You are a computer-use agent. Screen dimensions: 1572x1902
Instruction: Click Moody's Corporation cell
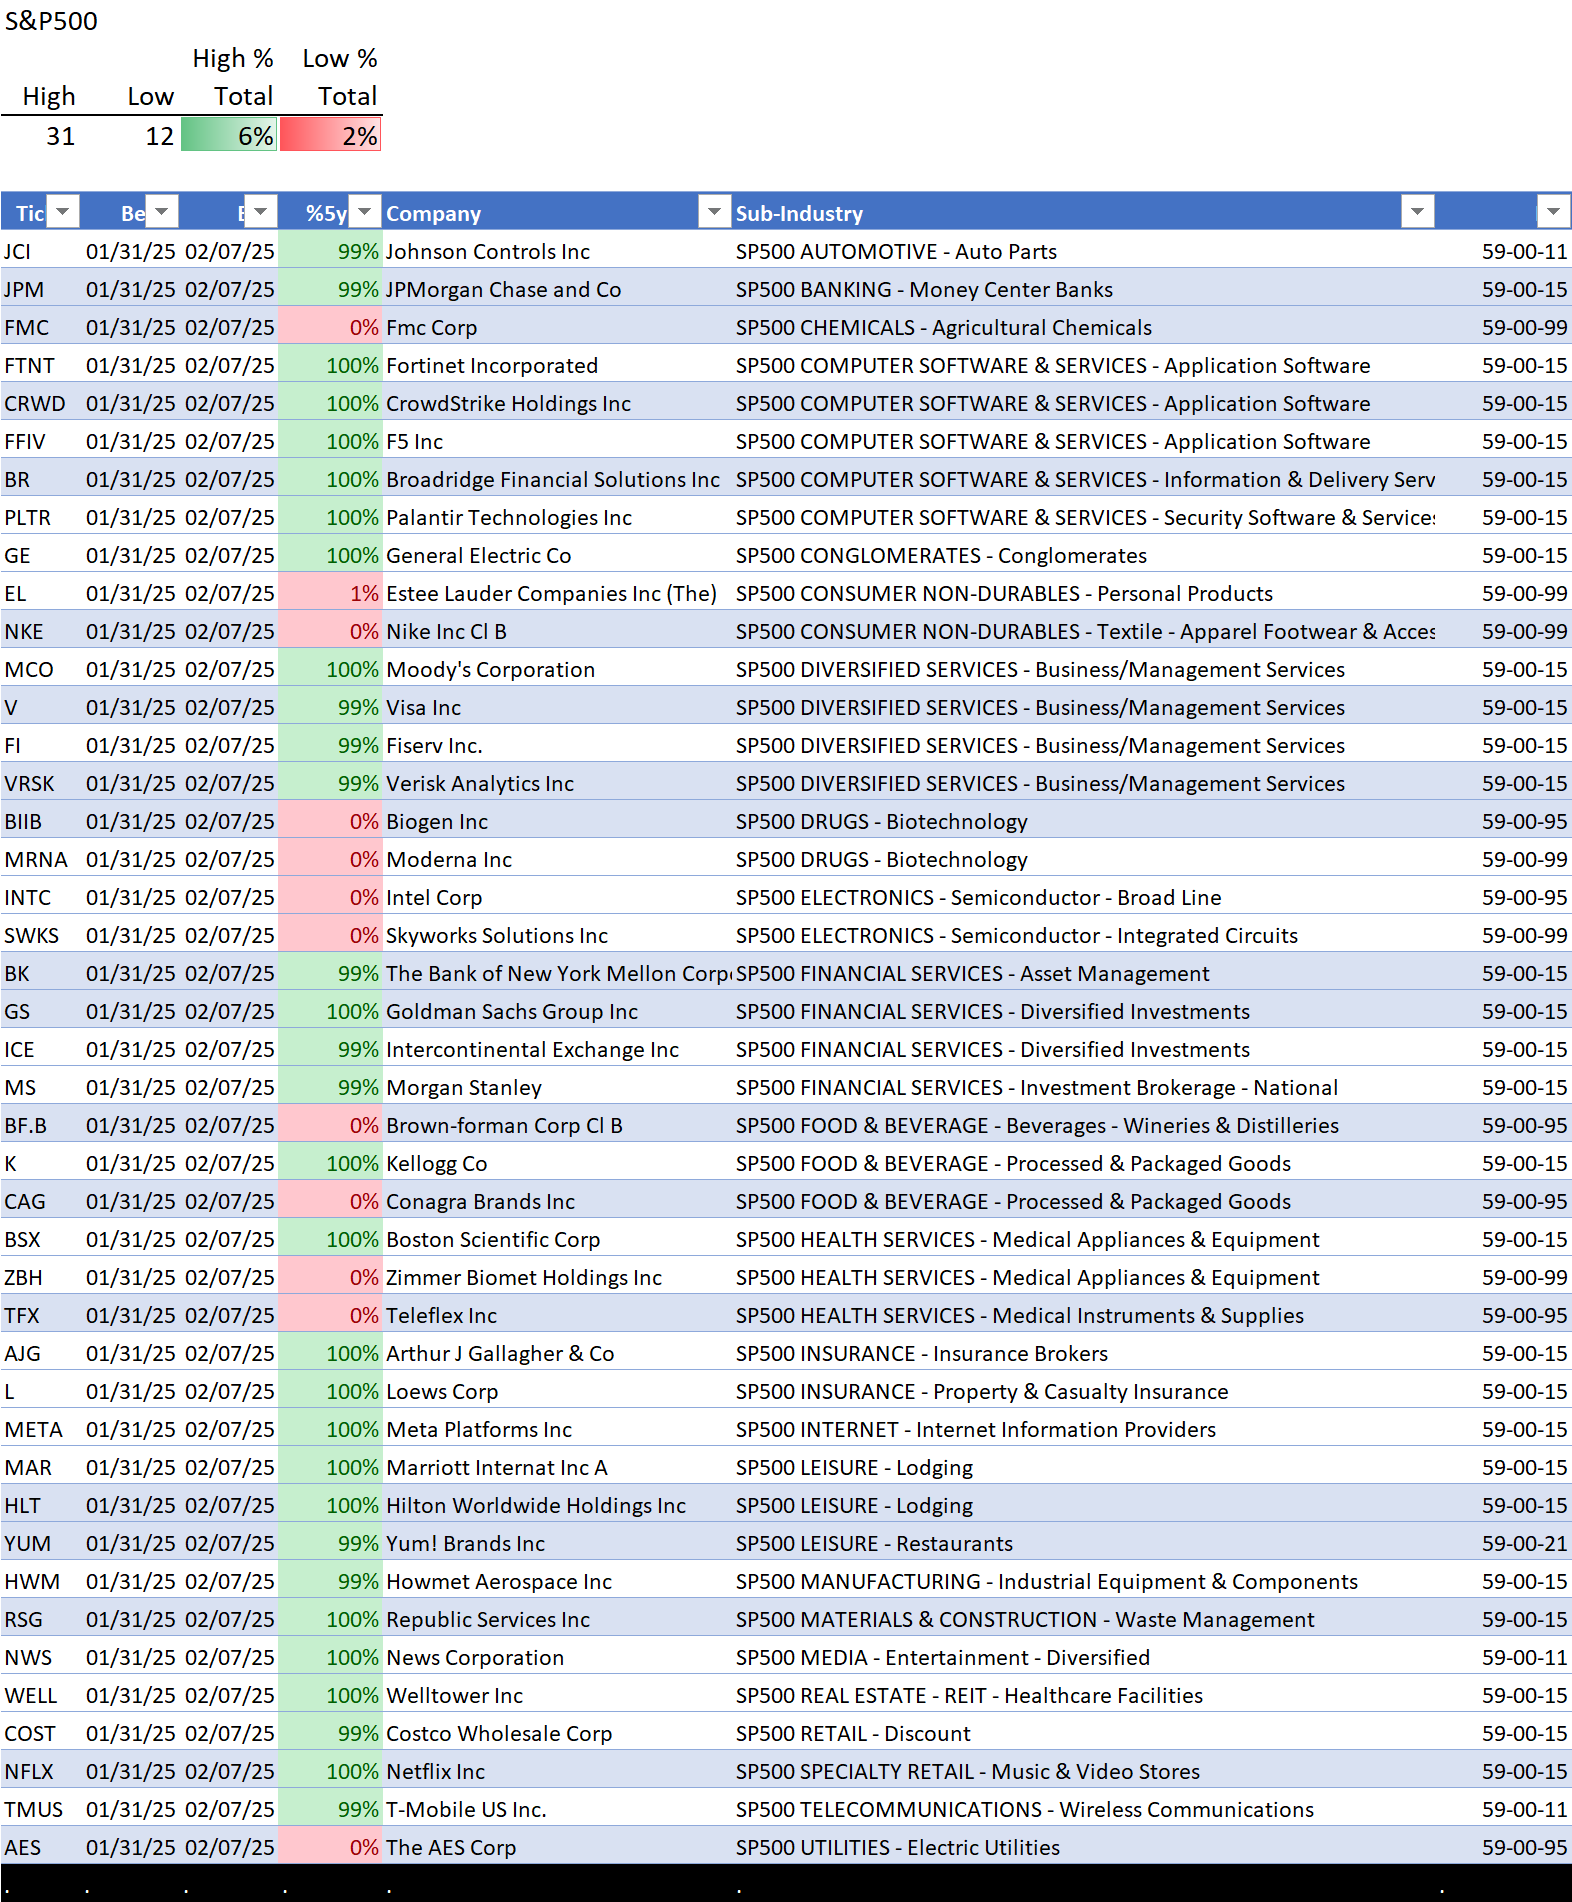click(556, 669)
